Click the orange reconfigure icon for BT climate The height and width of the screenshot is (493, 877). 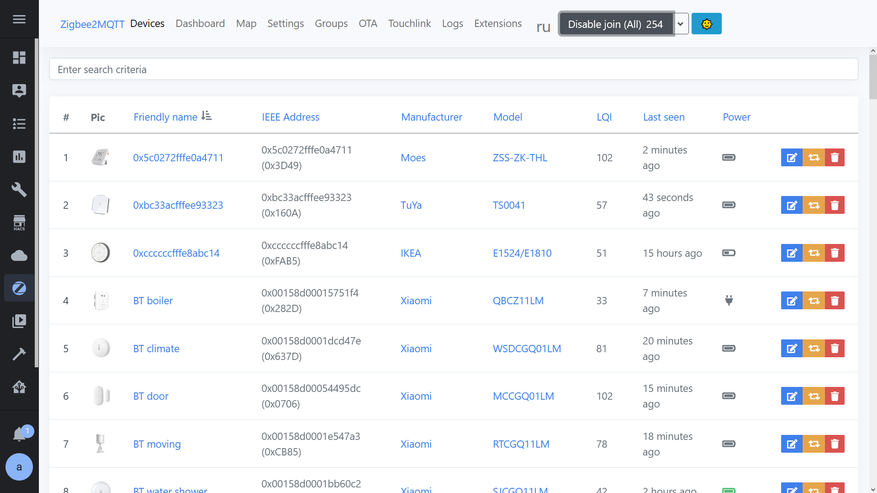coord(813,349)
